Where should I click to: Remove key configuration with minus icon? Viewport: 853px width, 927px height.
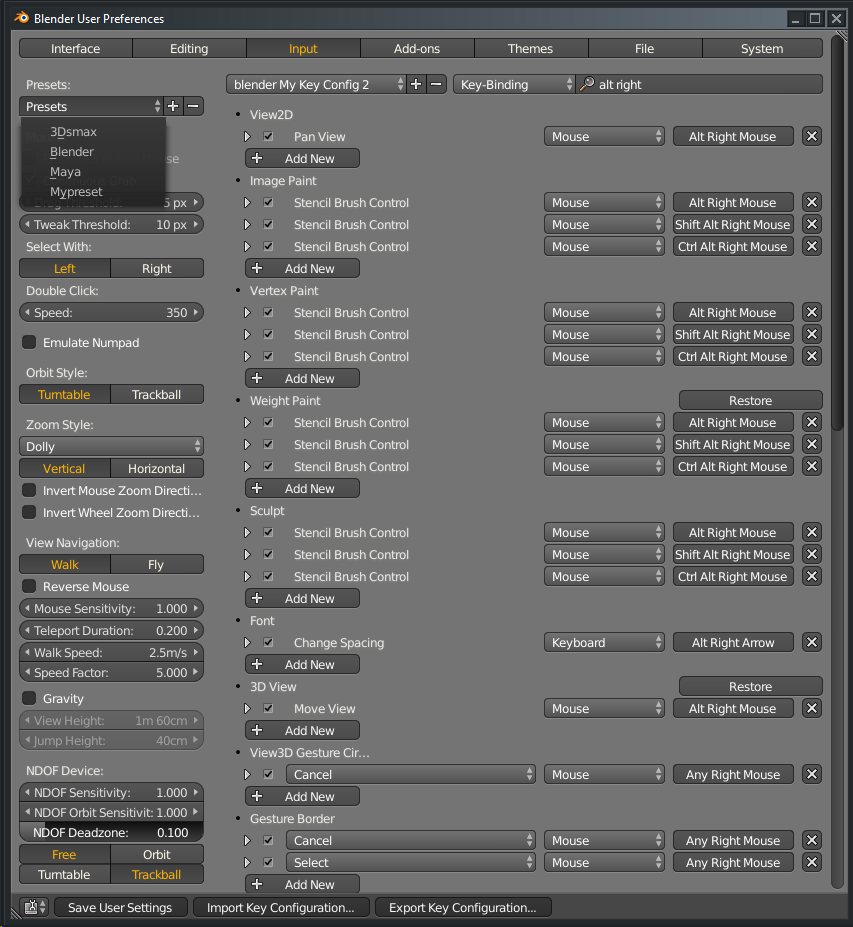436,85
